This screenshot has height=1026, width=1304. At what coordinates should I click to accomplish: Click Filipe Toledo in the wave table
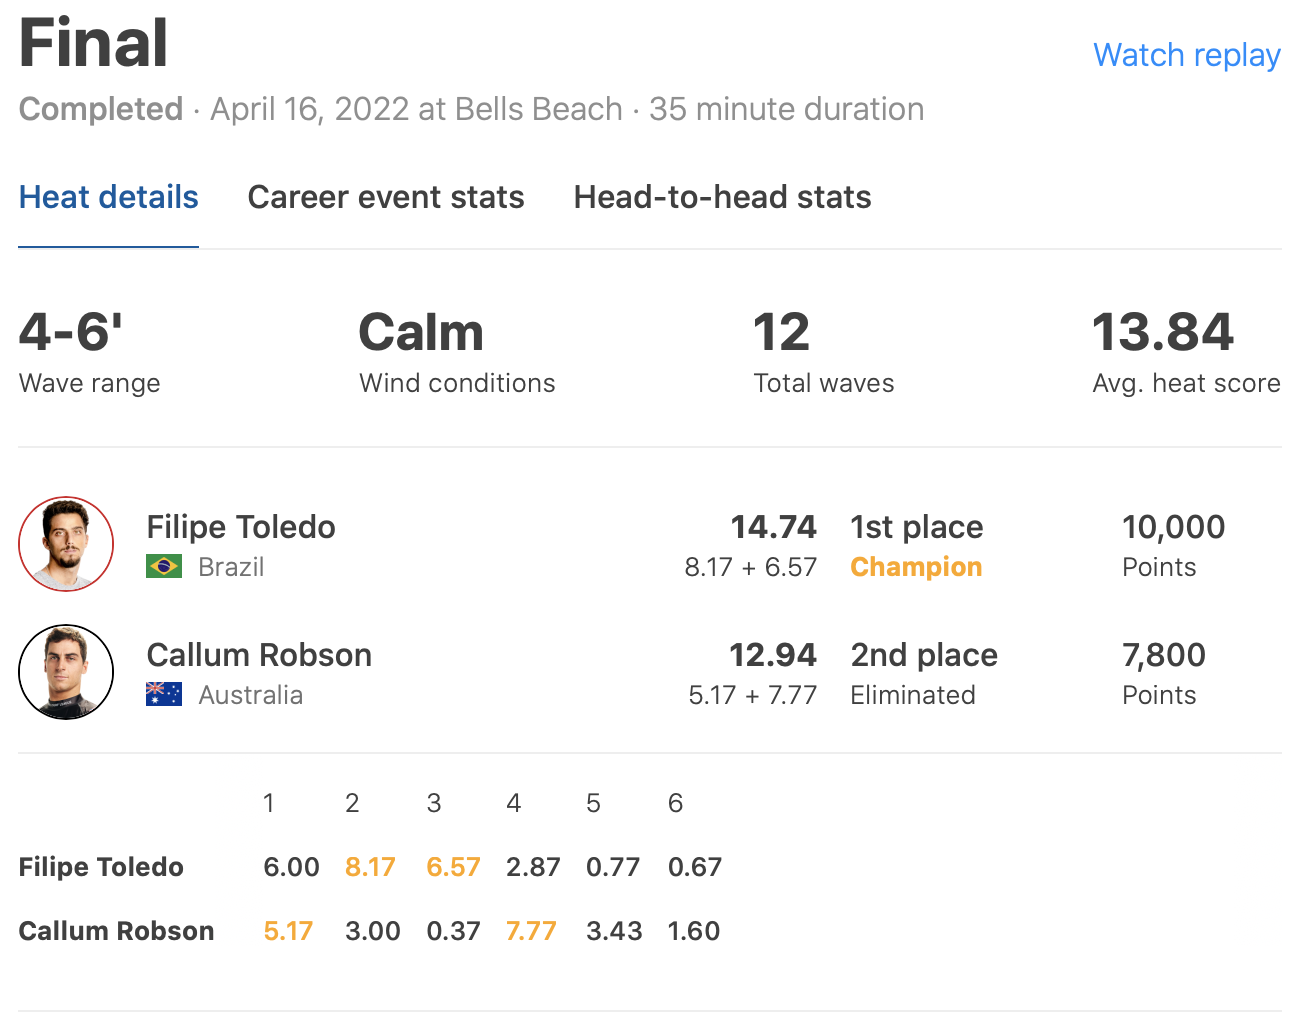pyautogui.click(x=101, y=867)
